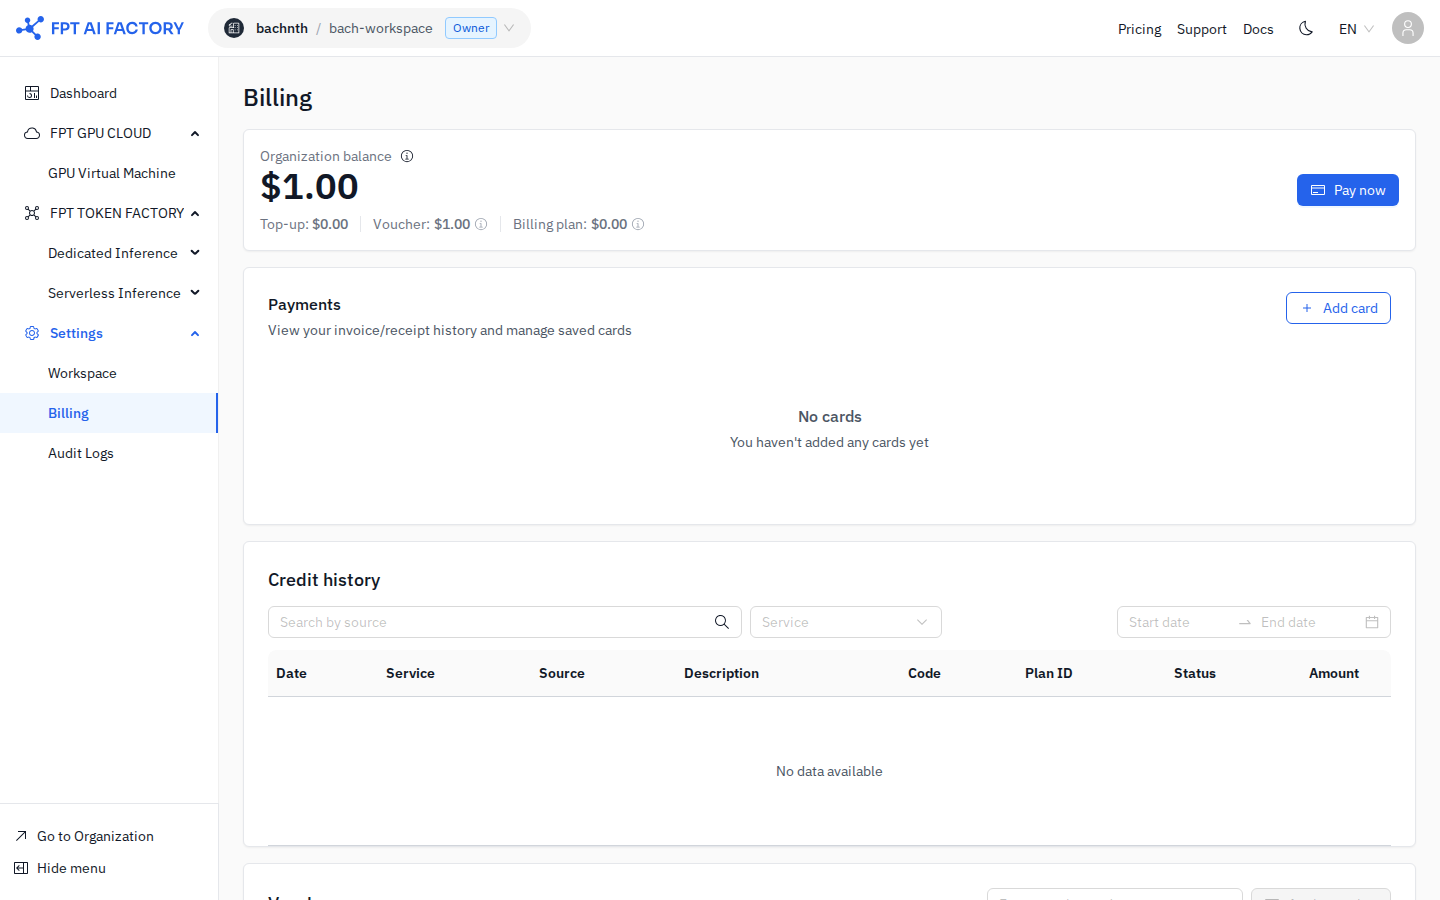Click the Top-up $0.00 value
This screenshot has width=1440, height=900.
(x=330, y=224)
